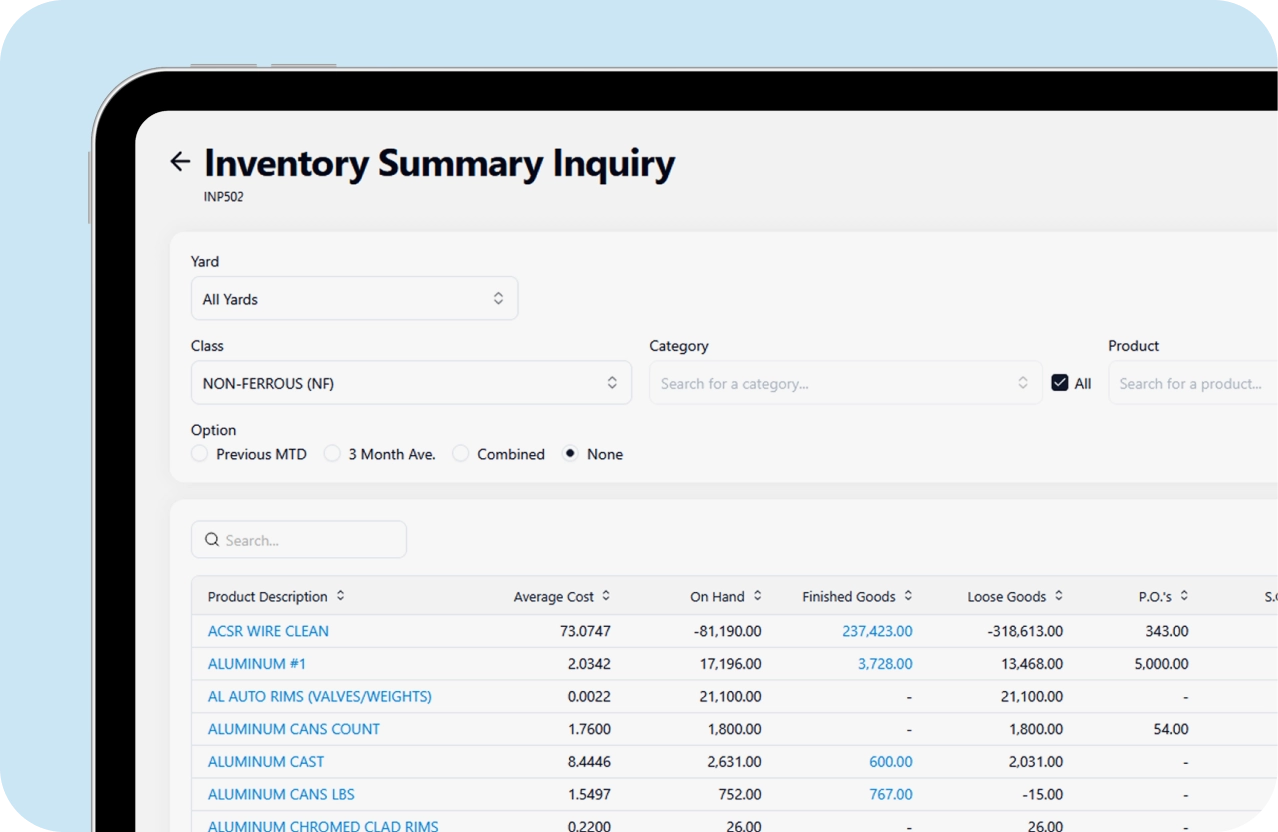
Task: Click finished goods value 767.00
Action: 891,794
